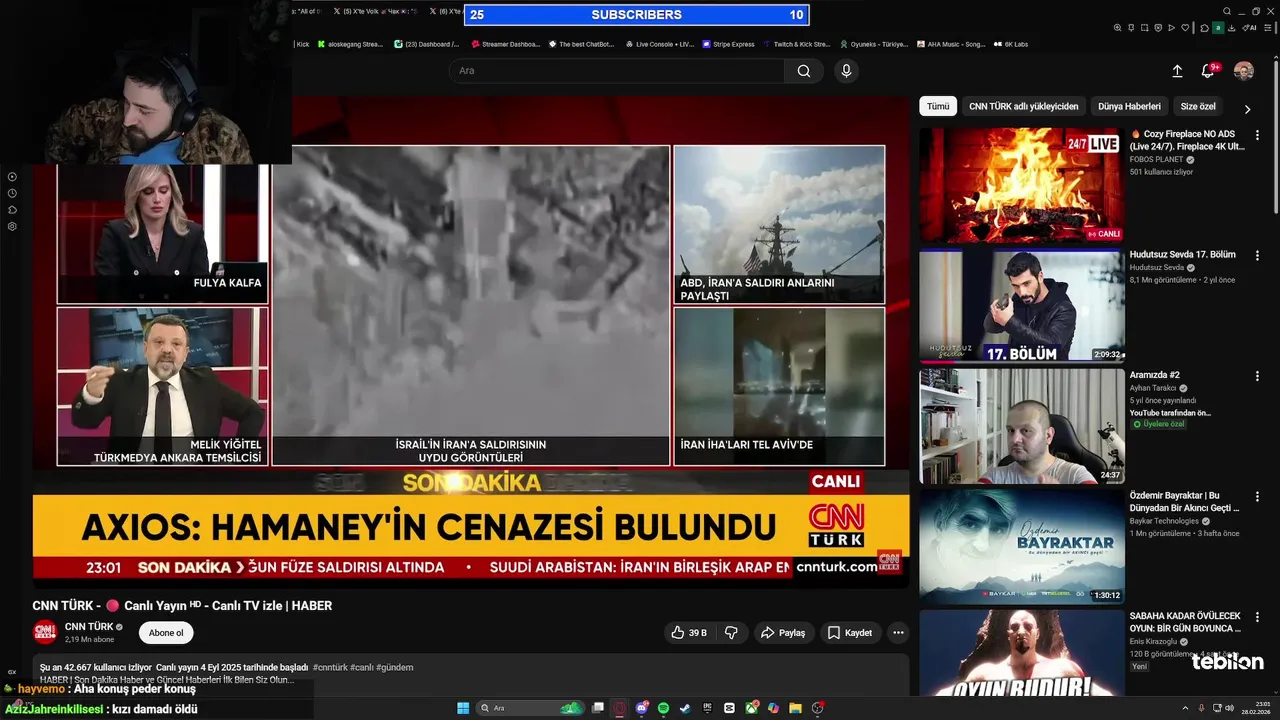Open Spotify from the taskbar
This screenshot has width=1280, height=720.
point(664,708)
